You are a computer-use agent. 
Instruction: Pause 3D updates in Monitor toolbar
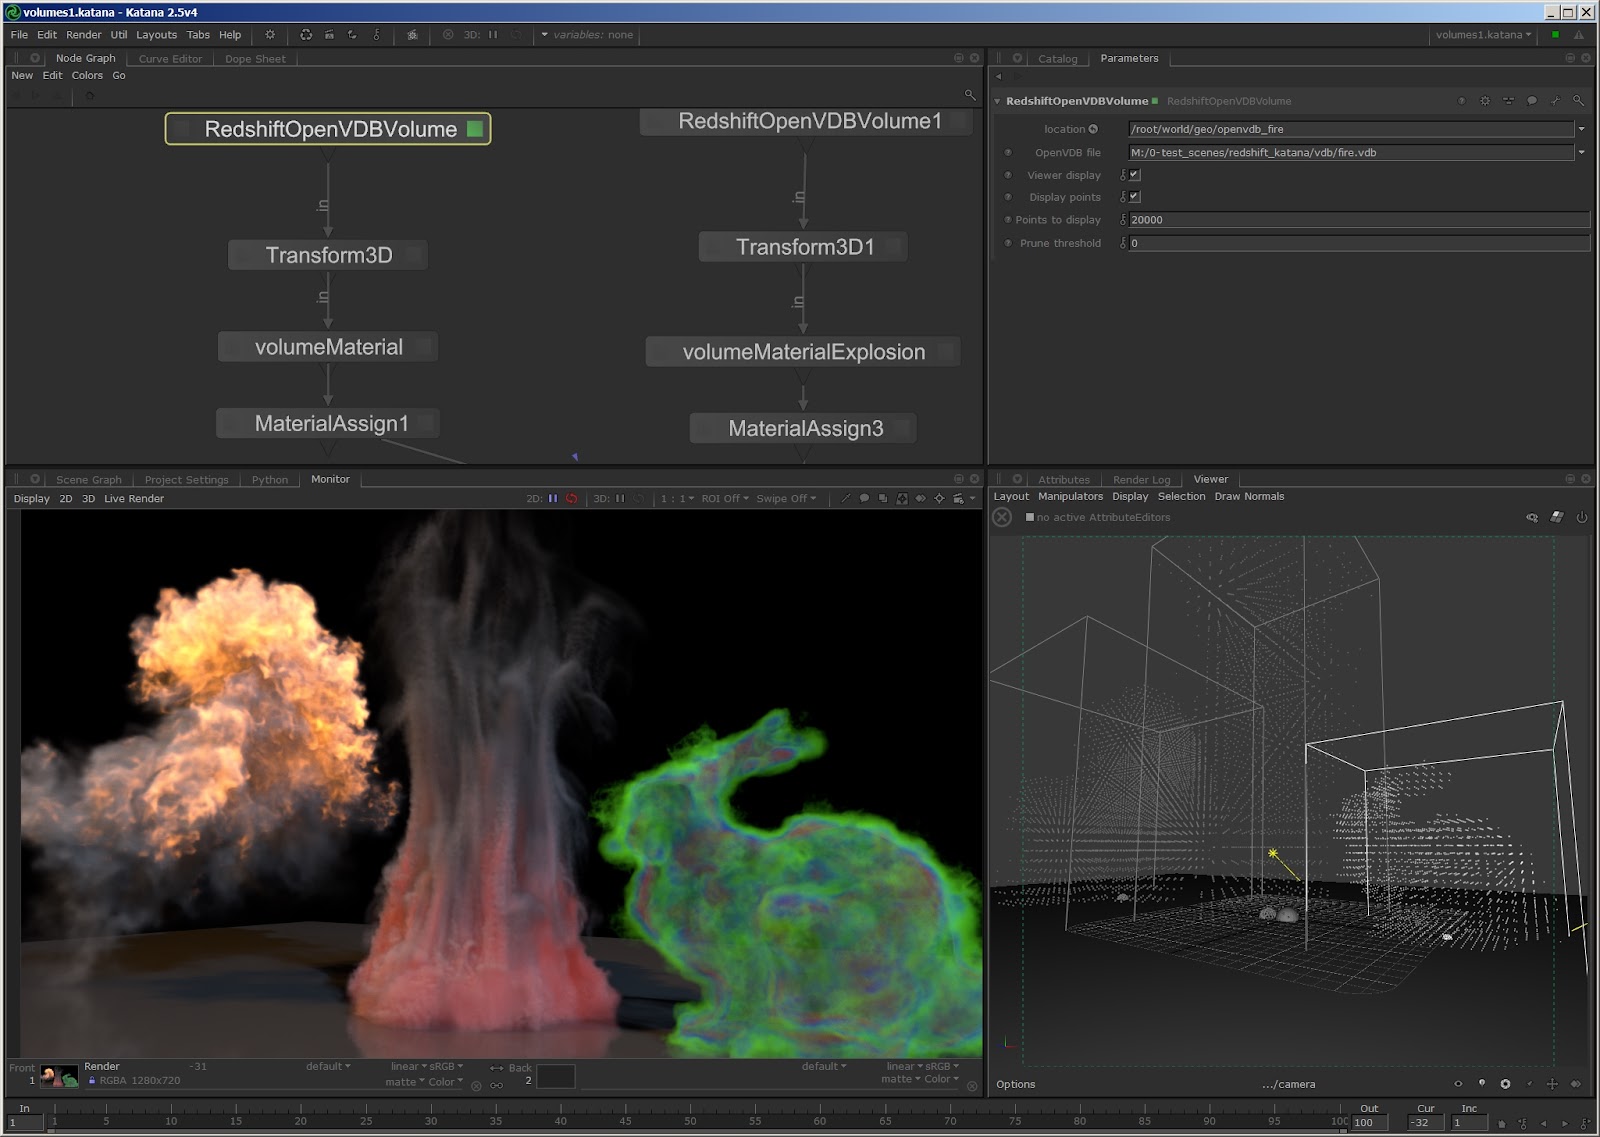tap(620, 498)
